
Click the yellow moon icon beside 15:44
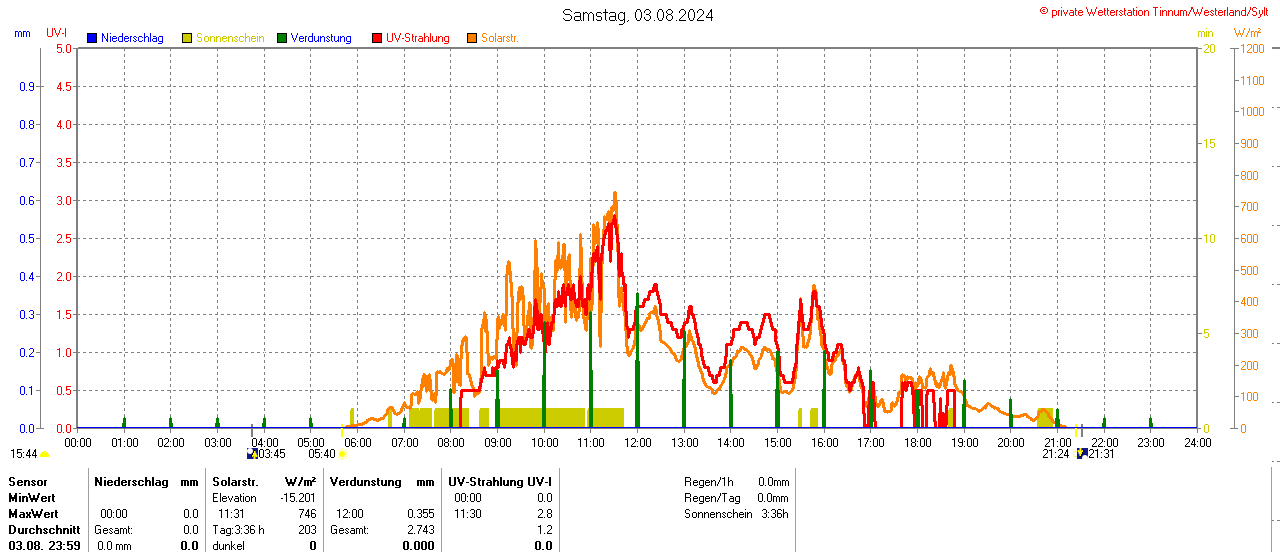point(45,454)
